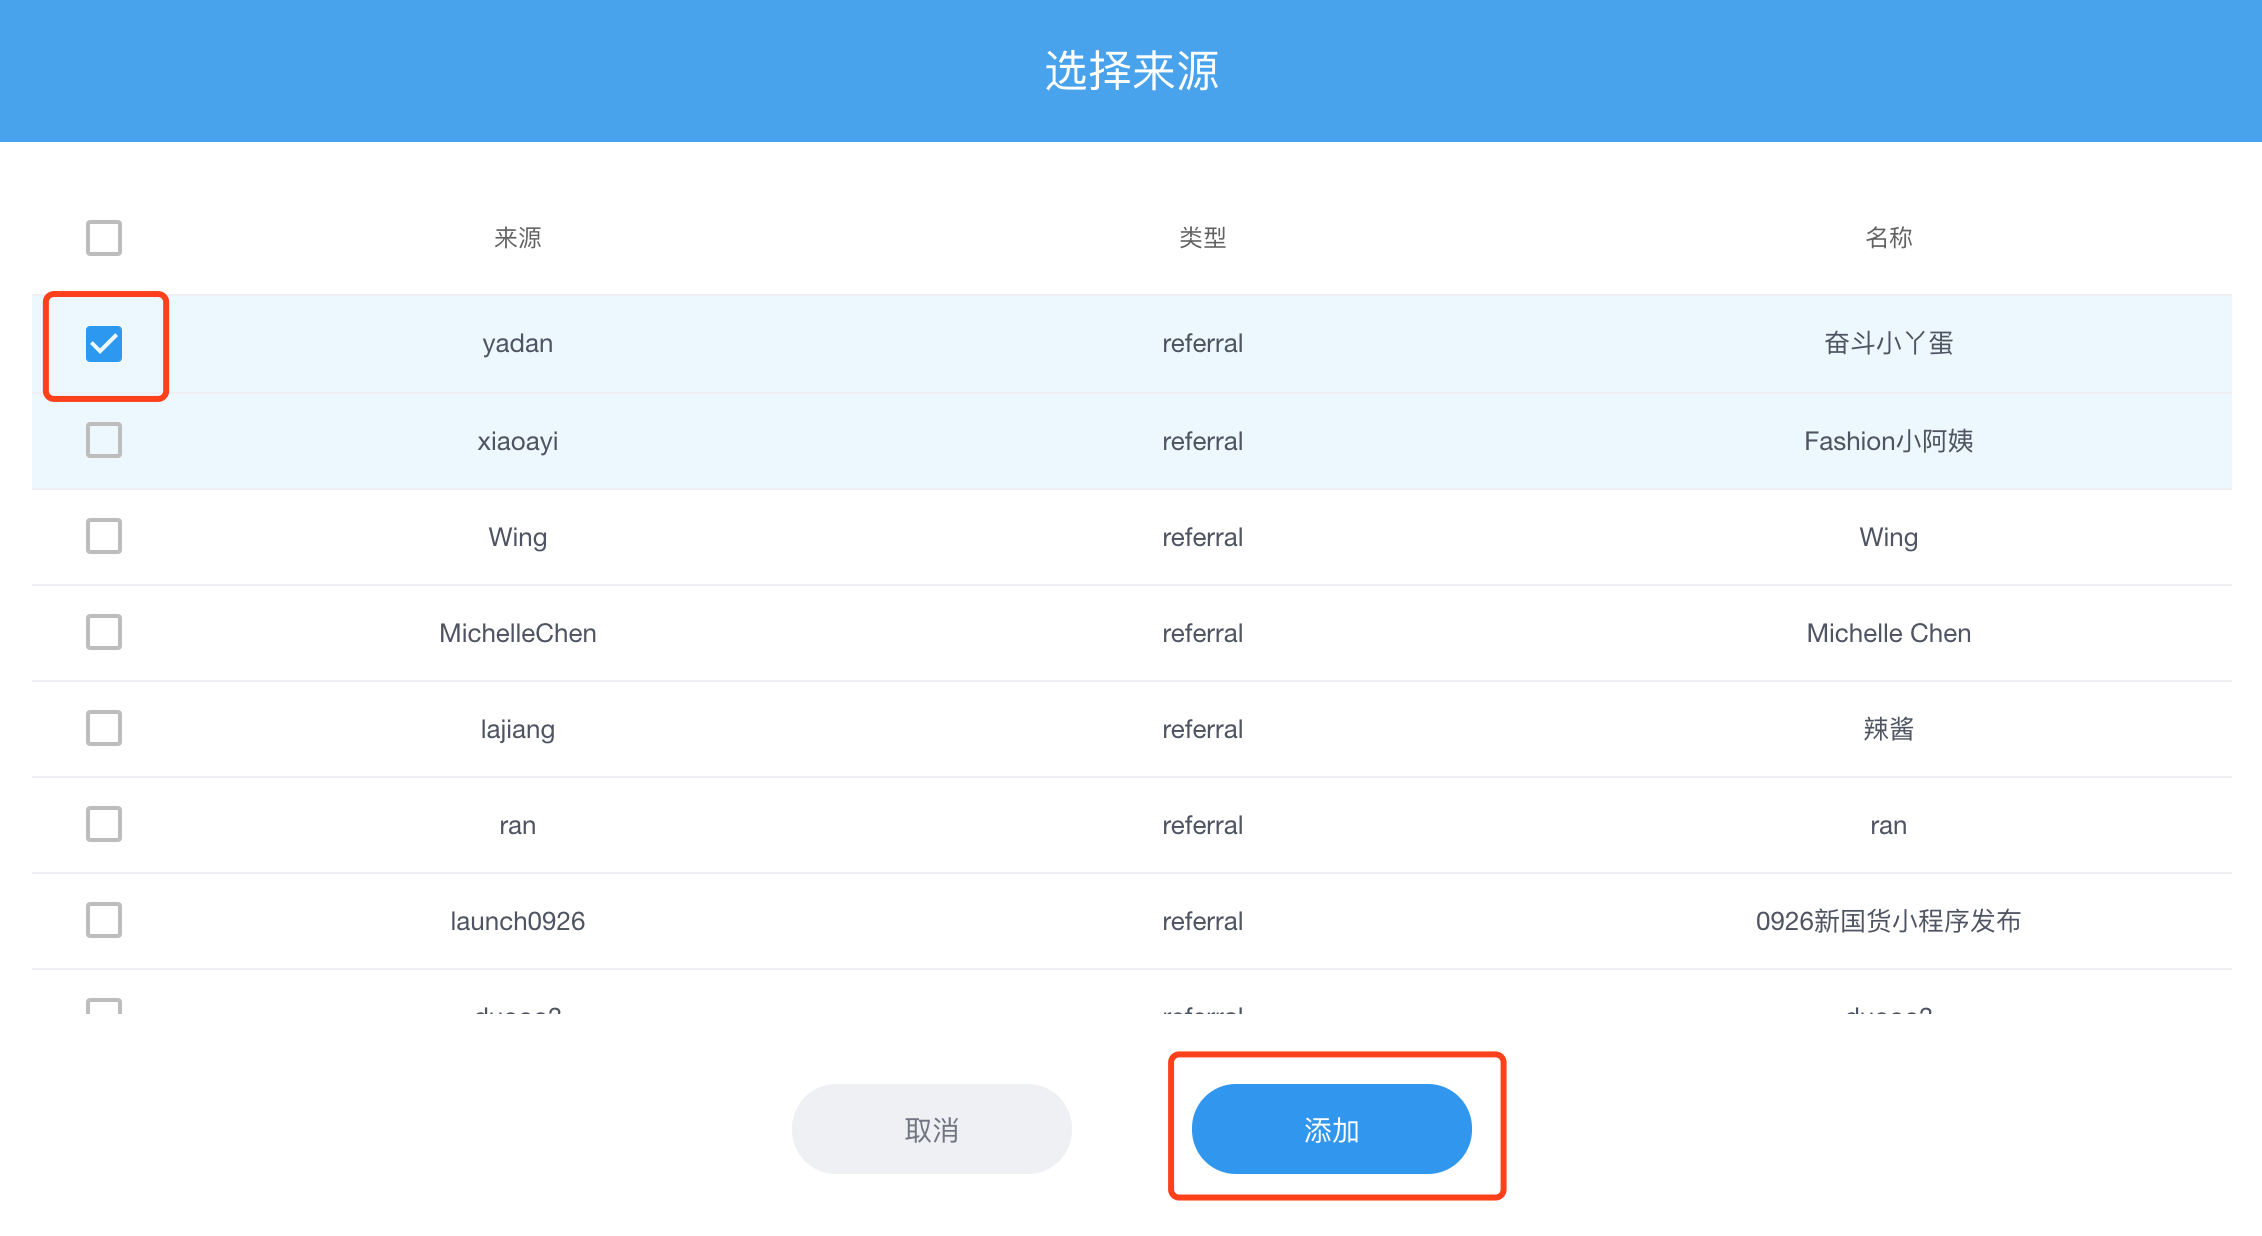Click the Fashion小阿姨 name cell

tap(1889, 441)
